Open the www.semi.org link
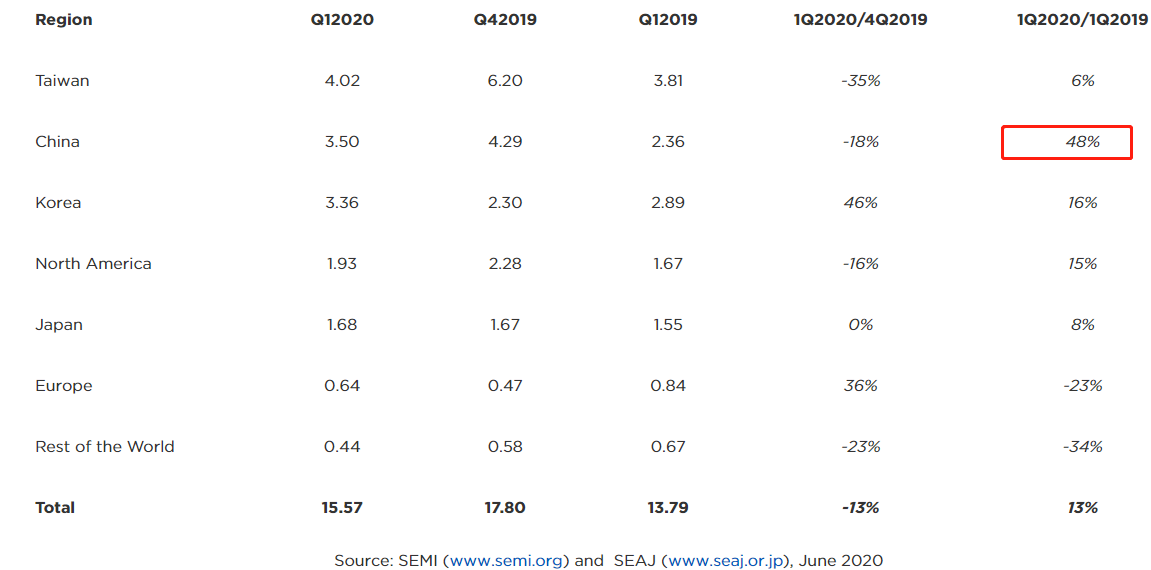Screen dimensions: 1151x570 (504, 560)
